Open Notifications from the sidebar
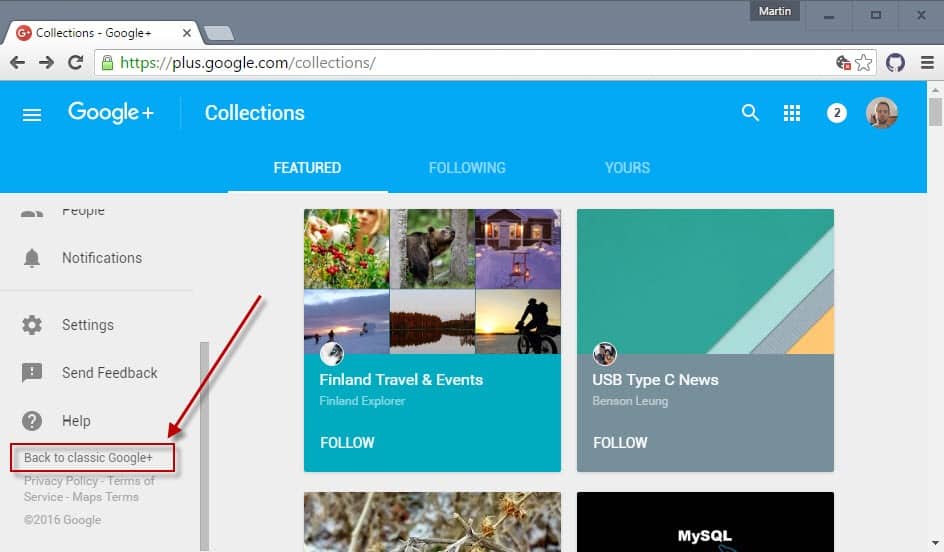 pyautogui.click(x=101, y=258)
